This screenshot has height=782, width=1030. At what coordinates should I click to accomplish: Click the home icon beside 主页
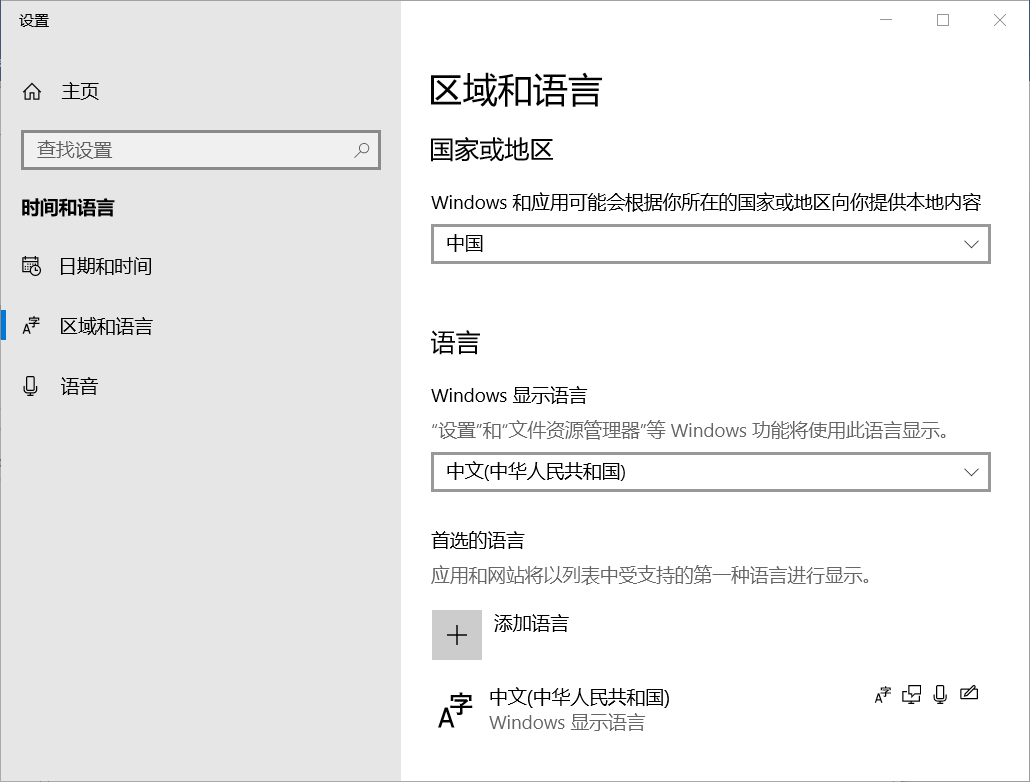click(x=32, y=91)
